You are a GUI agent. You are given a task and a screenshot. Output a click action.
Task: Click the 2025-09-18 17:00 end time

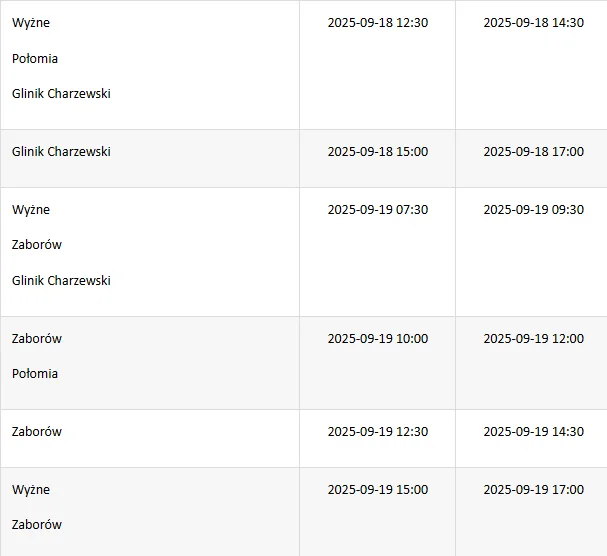(533, 152)
